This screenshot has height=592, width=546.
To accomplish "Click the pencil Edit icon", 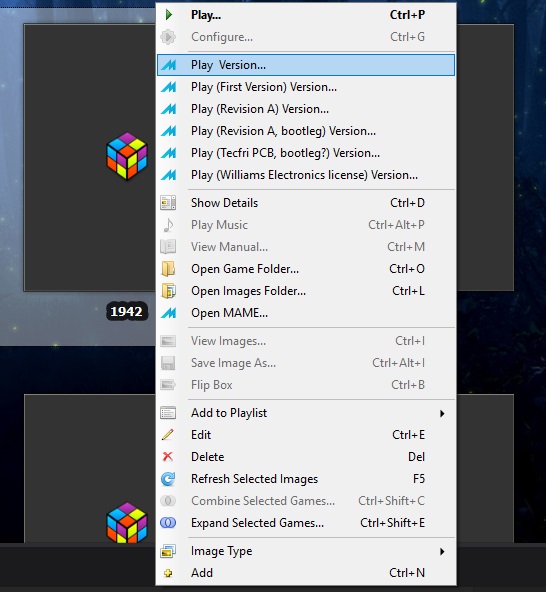I will [168, 435].
